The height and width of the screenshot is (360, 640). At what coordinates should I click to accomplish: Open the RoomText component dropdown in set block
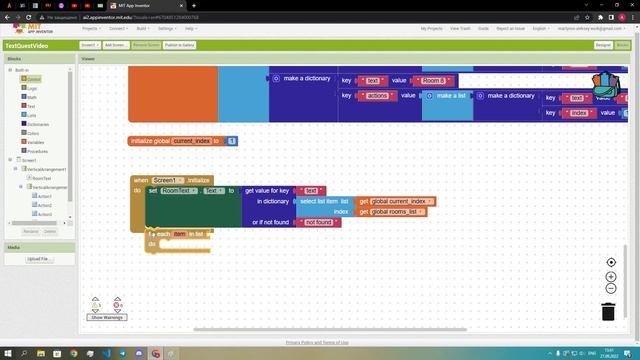[x=179, y=191]
